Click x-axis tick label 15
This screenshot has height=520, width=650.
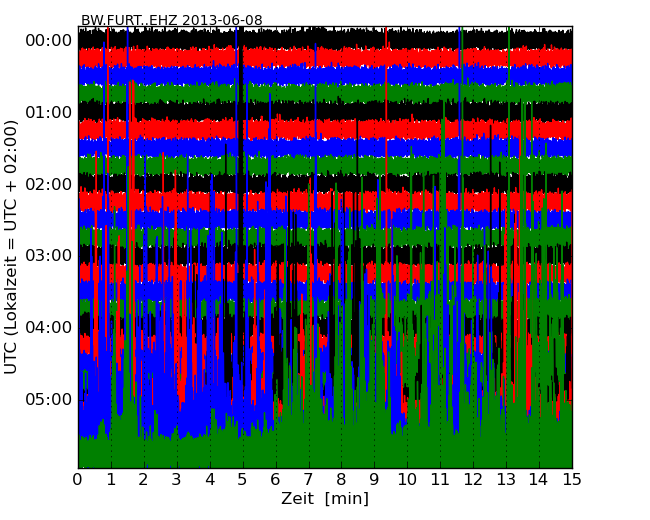coord(572,480)
